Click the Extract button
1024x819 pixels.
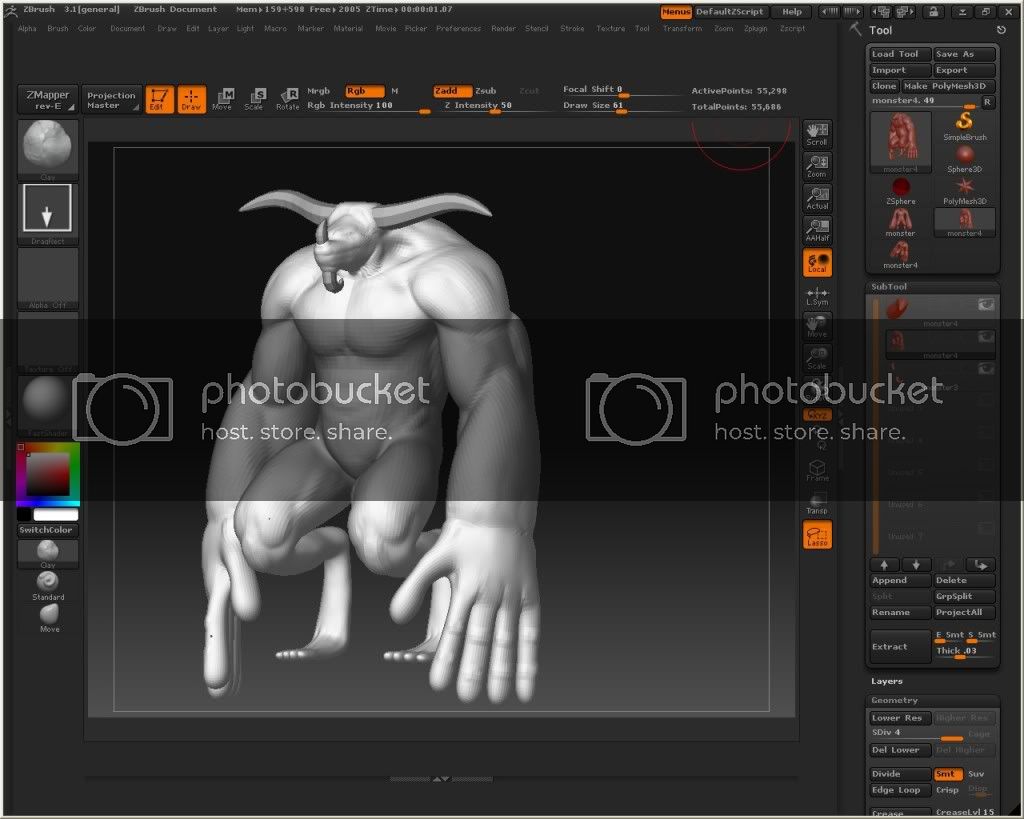(x=901, y=647)
